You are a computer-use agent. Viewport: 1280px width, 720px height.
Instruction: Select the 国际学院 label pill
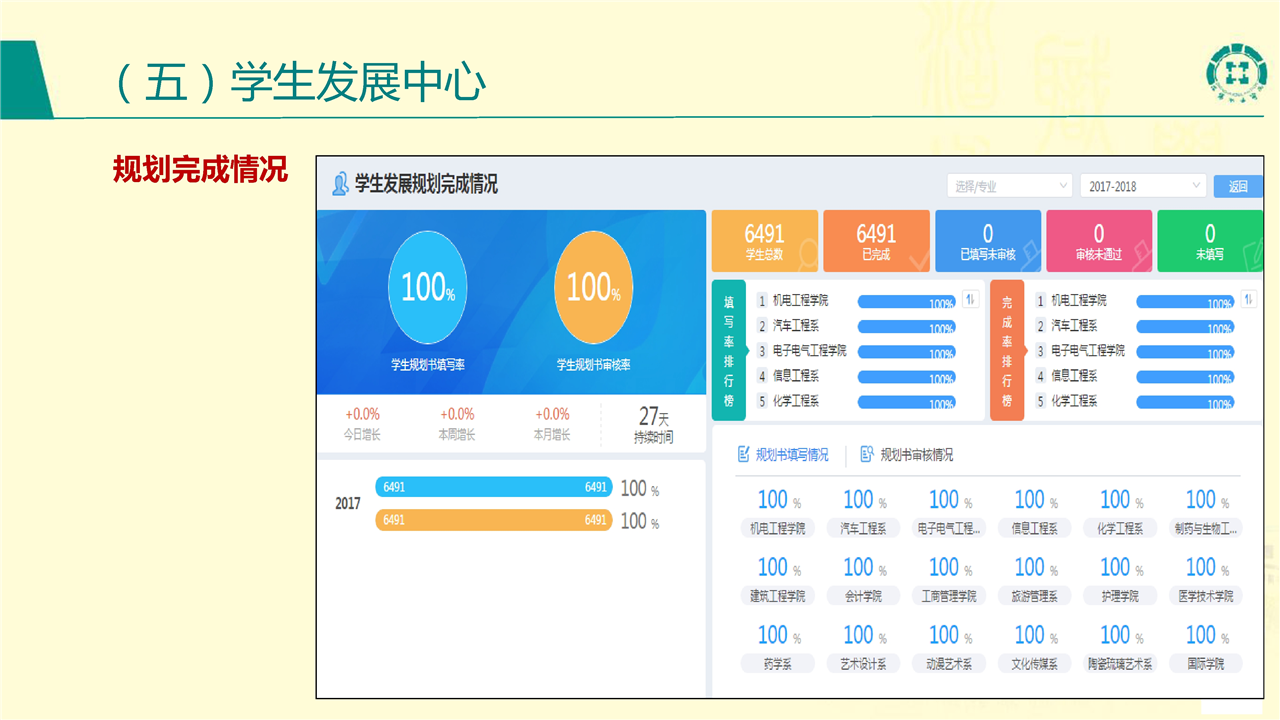click(1205, 664)
